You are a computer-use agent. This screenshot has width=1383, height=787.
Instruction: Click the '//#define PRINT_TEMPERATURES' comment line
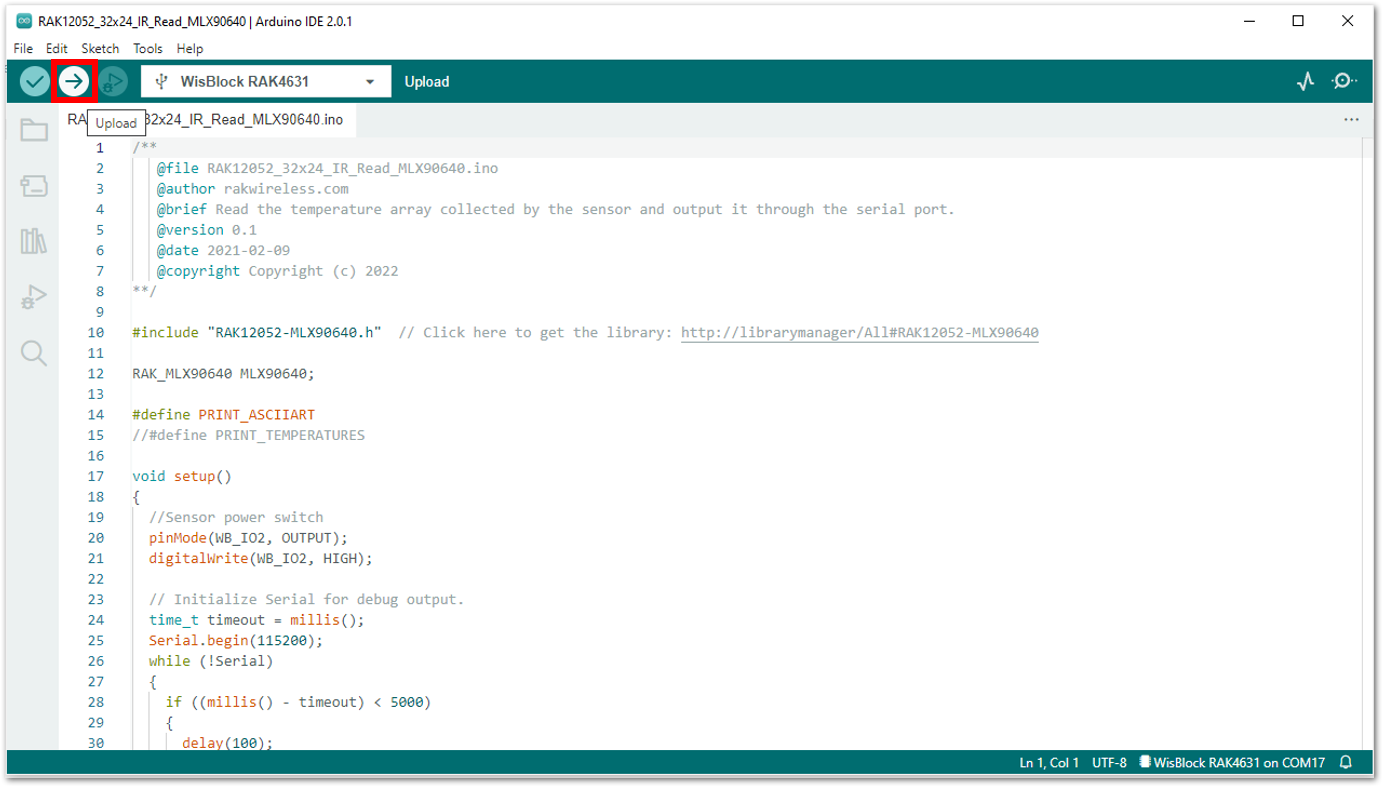pyautogui.click(x=248, y=435)
